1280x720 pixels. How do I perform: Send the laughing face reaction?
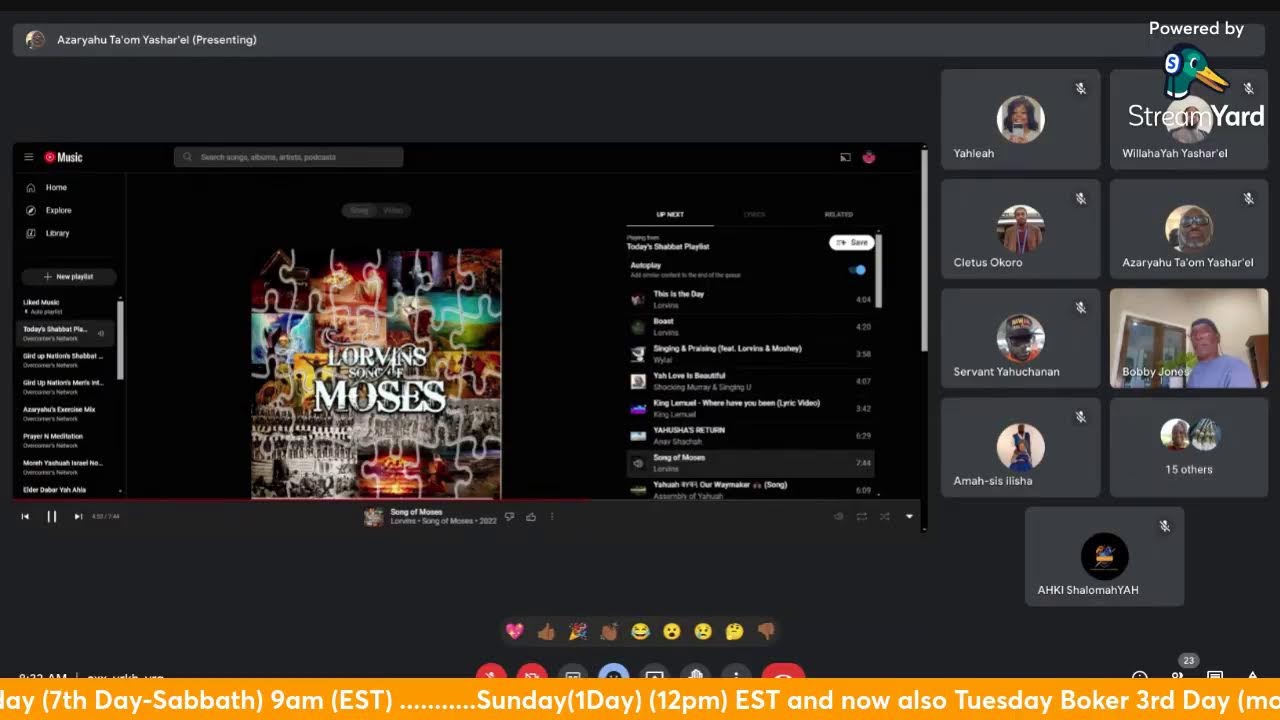point(640,631)
